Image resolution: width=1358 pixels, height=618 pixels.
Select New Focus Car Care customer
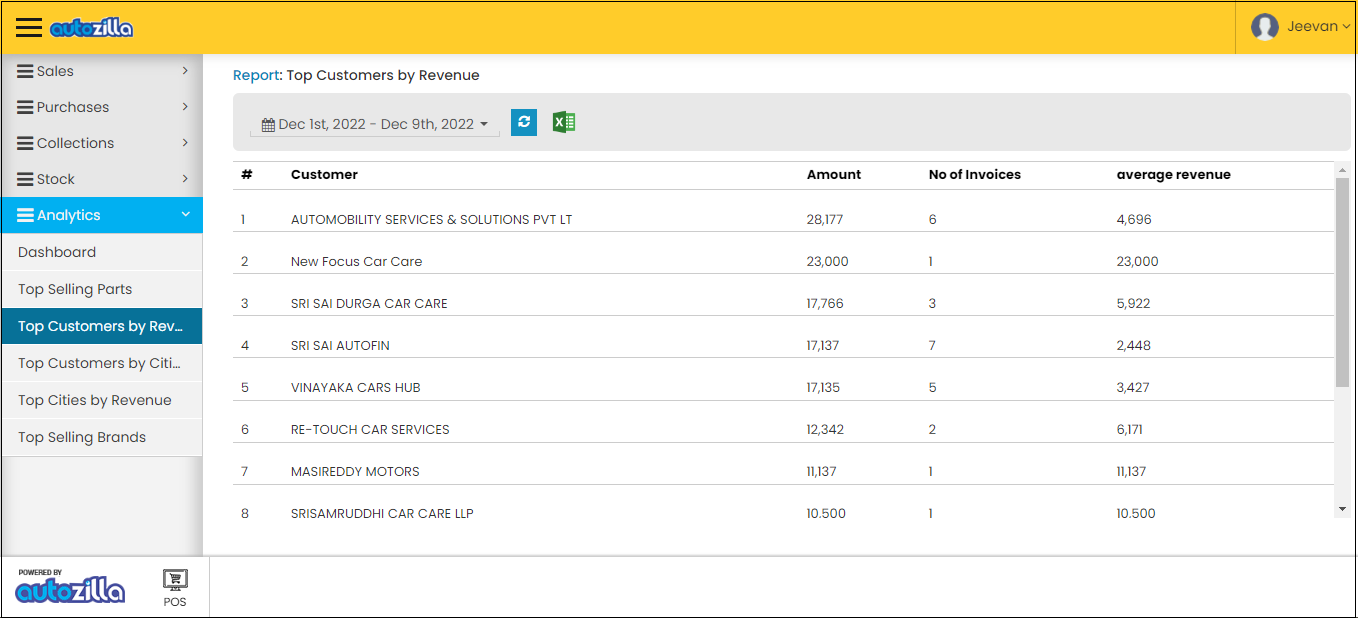click(357, 261)
